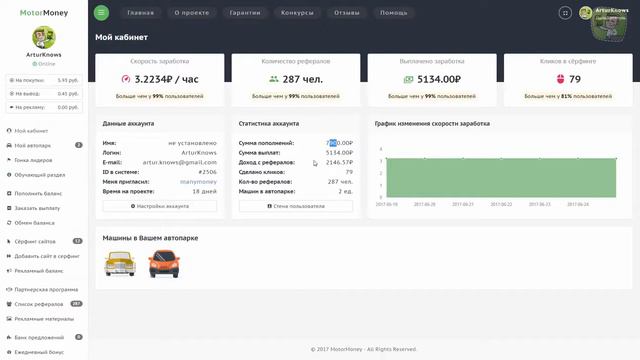Open Добавить сайт в сёрфинг sidebar item
This screenshot has height=360, width=640.
pos(47,256)
